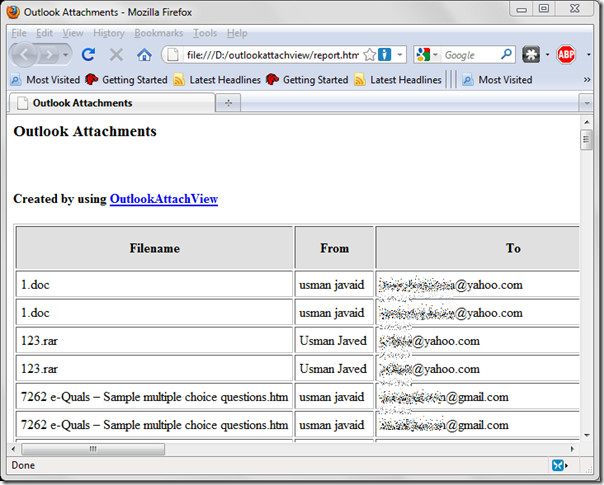The height and width of the screenshot is (485, 604).
Task: Click the Firefox logo in title bar
Action: tap(13, 12)
